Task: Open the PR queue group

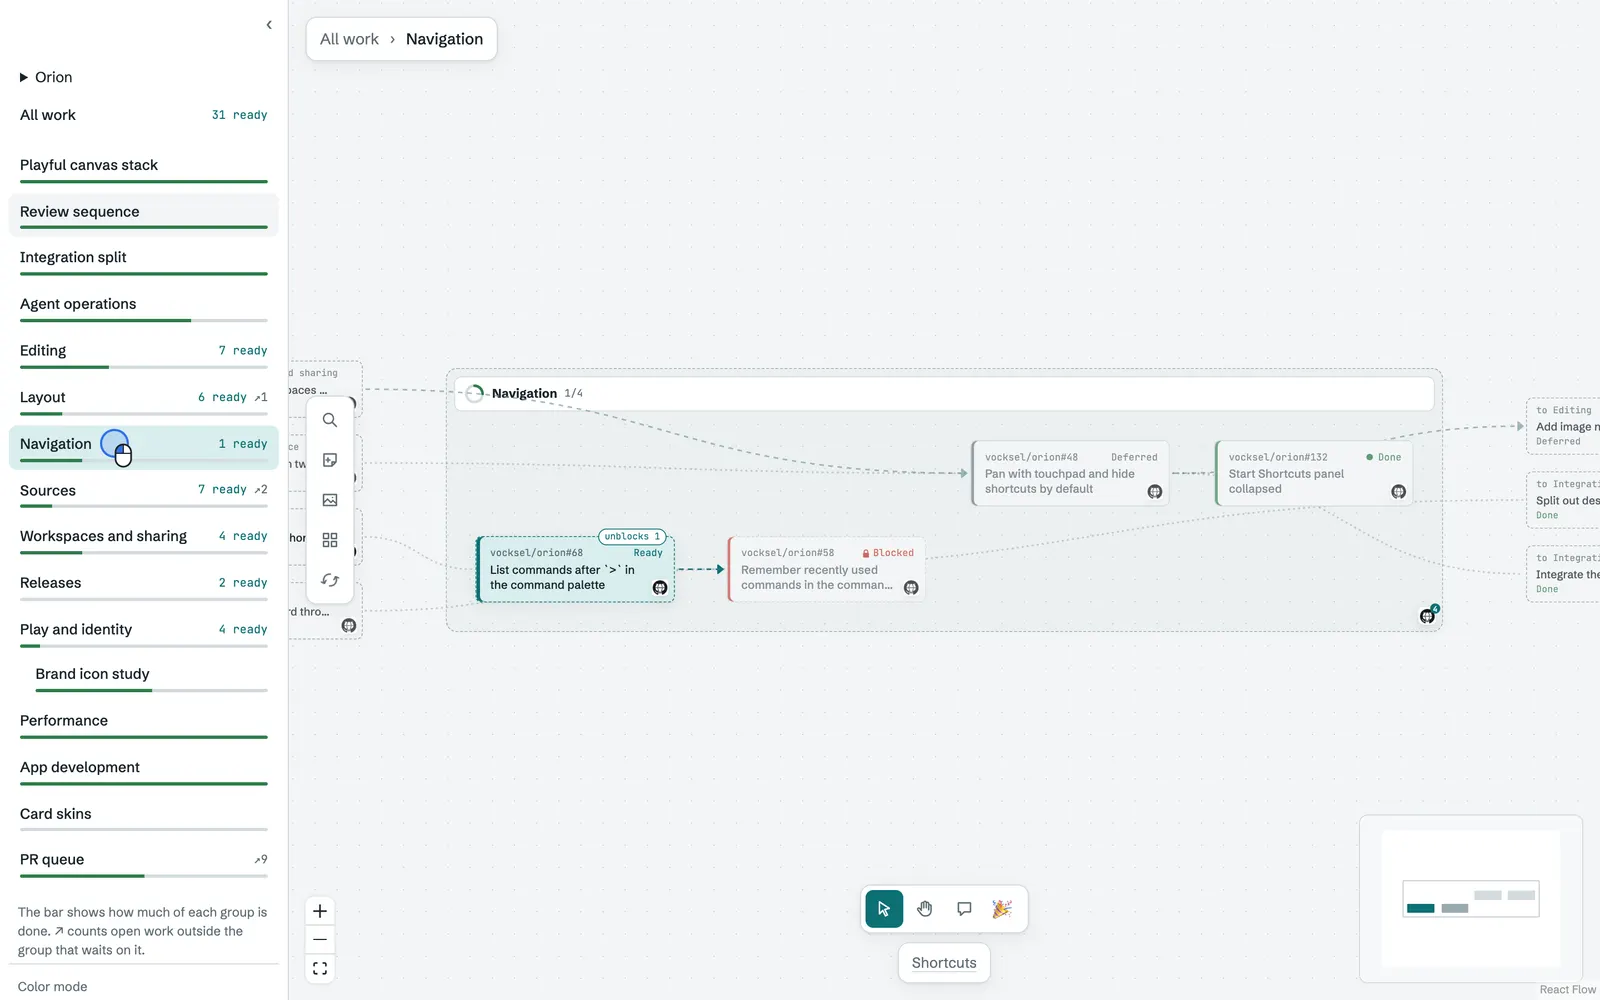Action: click(x=144, y=863)
